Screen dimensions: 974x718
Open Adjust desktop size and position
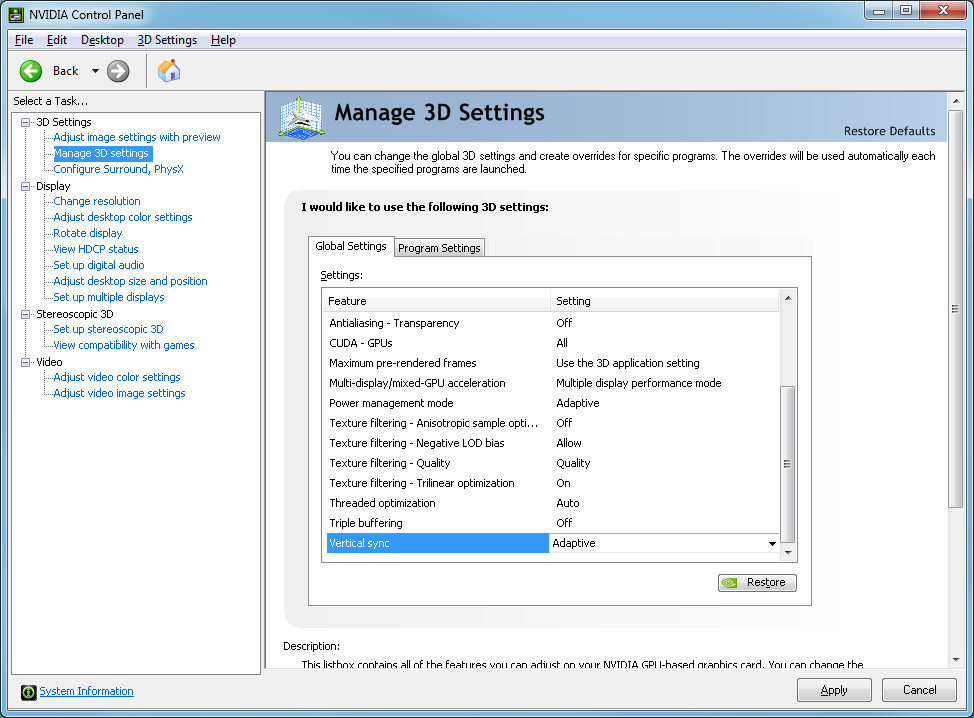pos(130,281)
